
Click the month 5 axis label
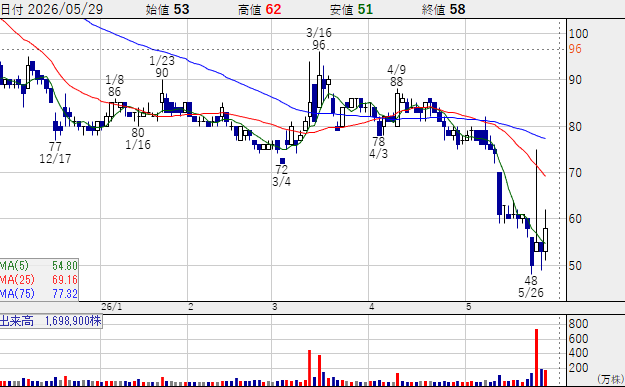pyautogui.click(x=469, y=306)
